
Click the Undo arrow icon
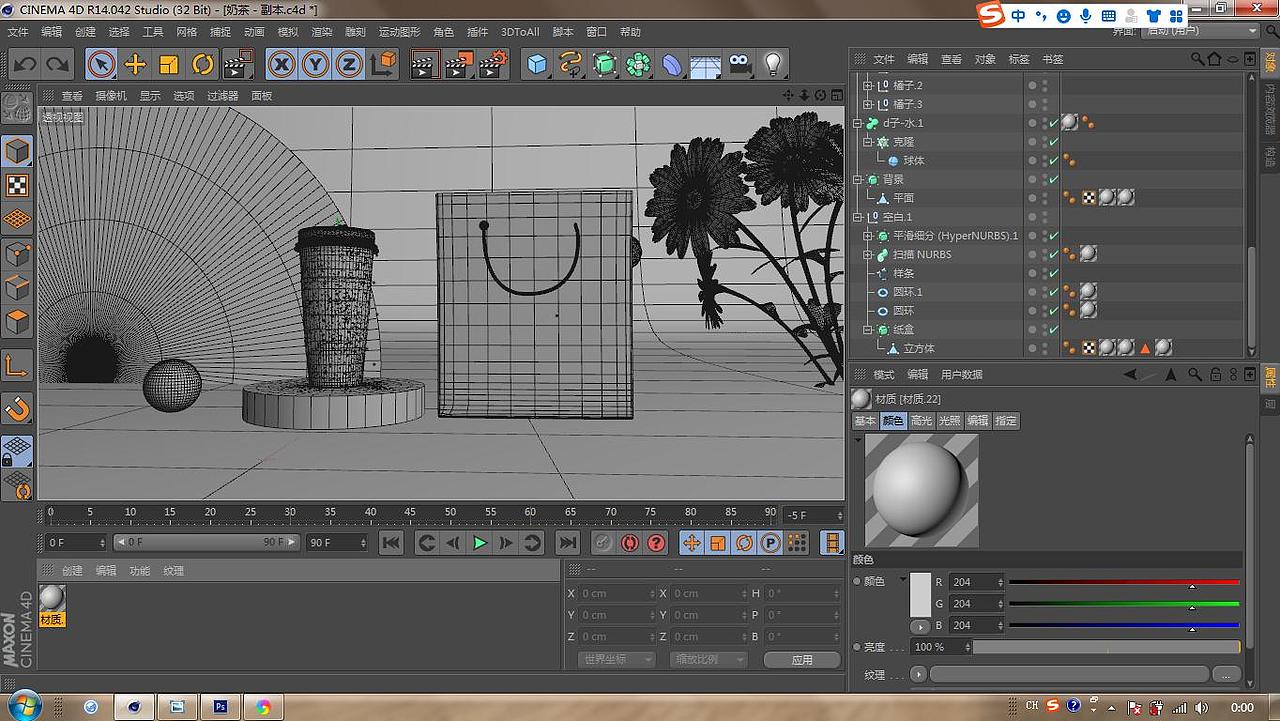pyautogui.click(x=24, y=65)
